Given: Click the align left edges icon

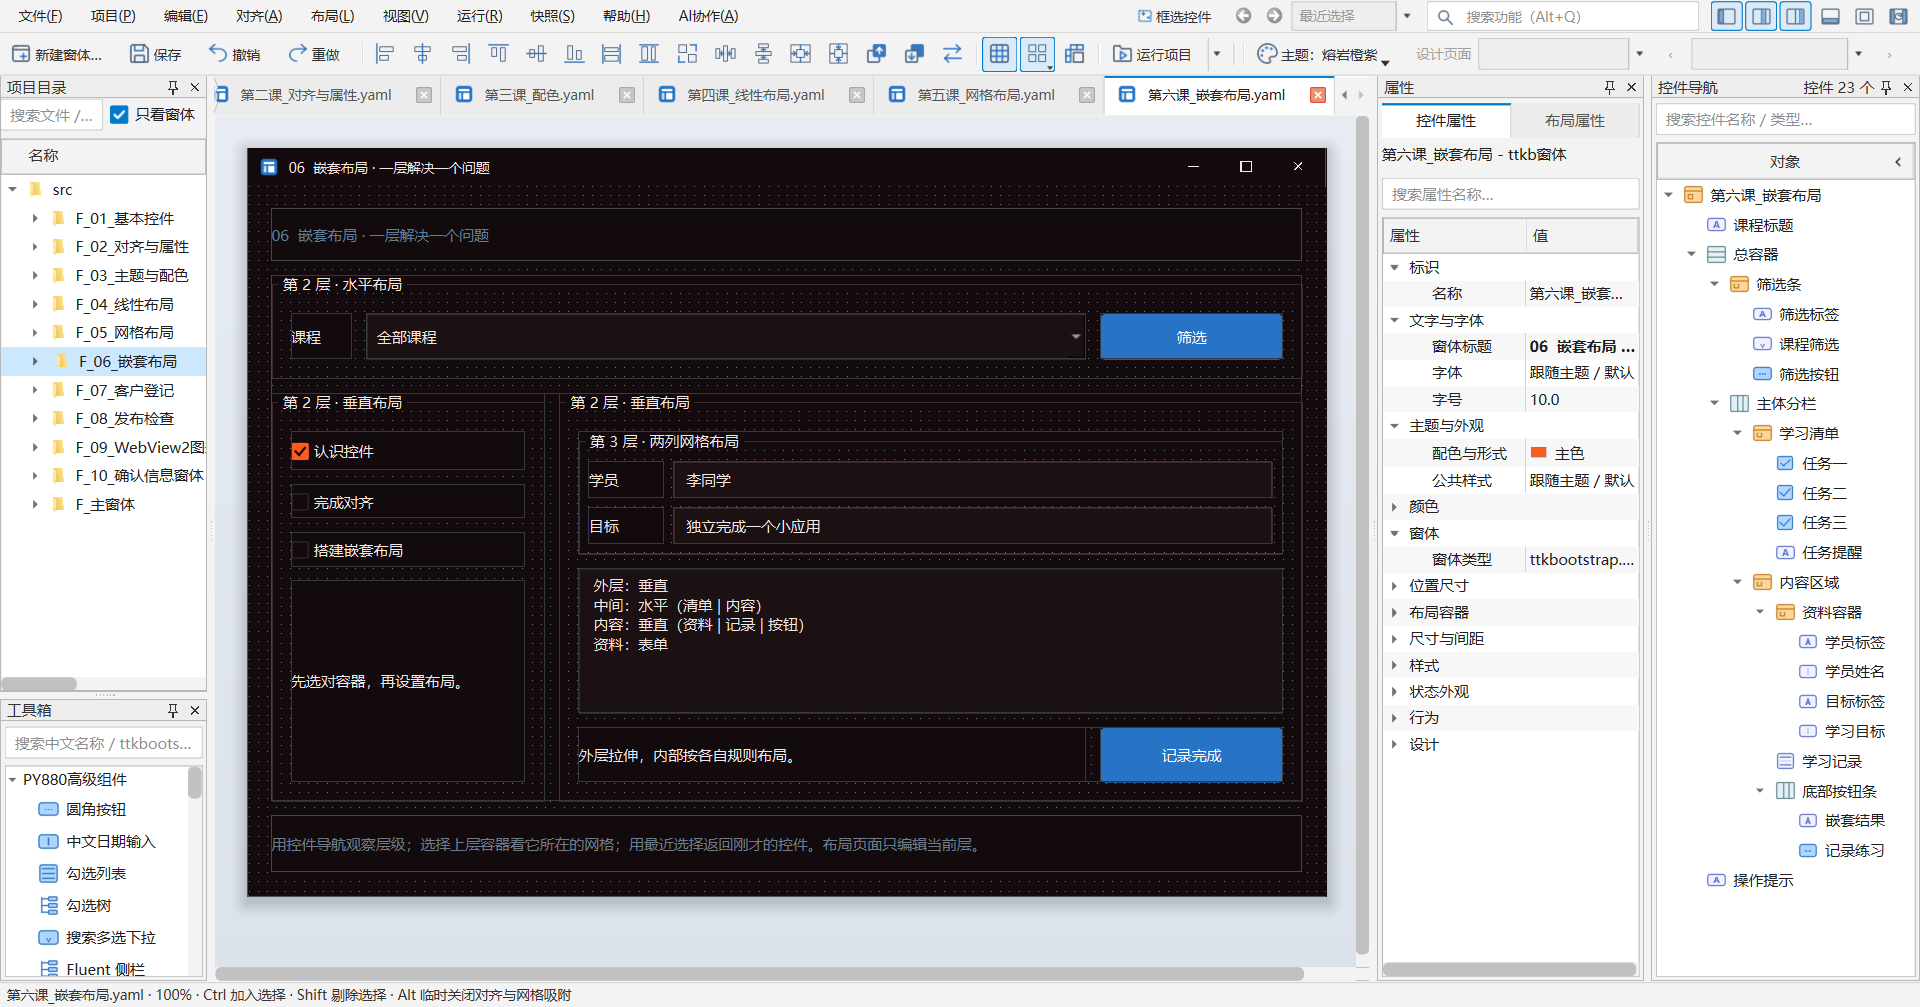Looking at the screenshot, I should click(385, 54).
